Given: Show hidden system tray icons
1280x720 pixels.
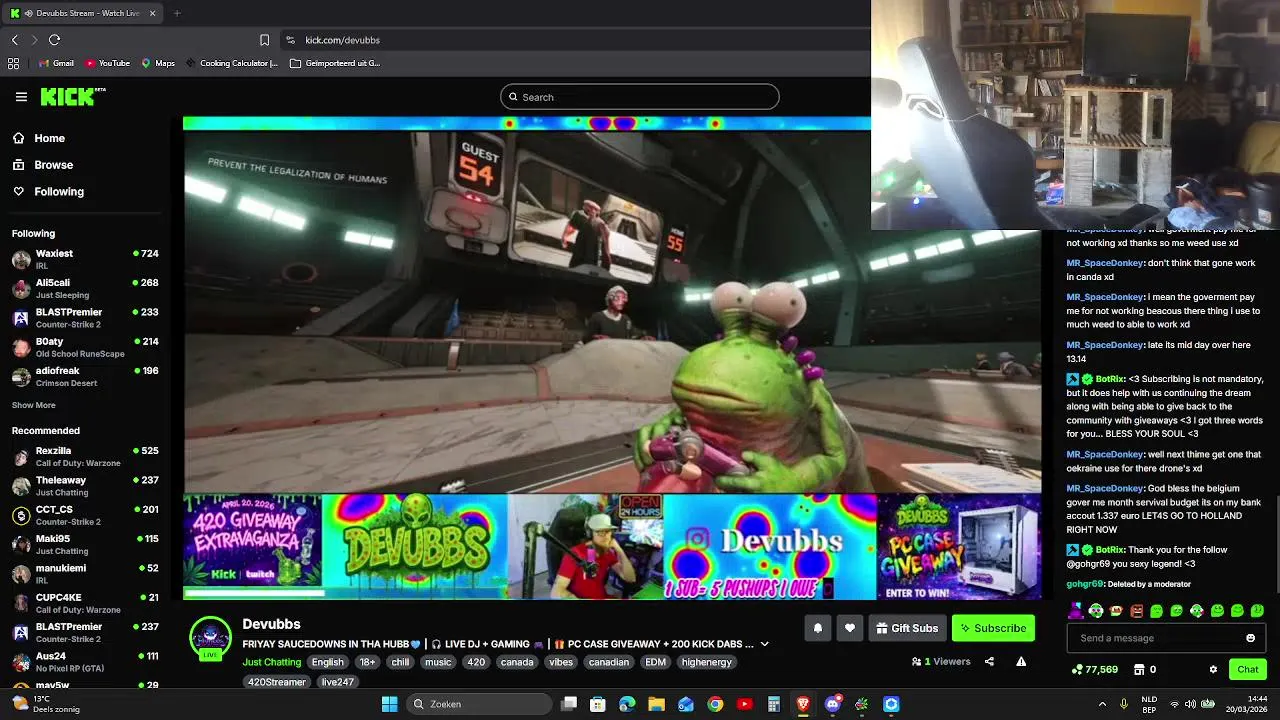Looking at the screenshot, I should point(1102,704).
